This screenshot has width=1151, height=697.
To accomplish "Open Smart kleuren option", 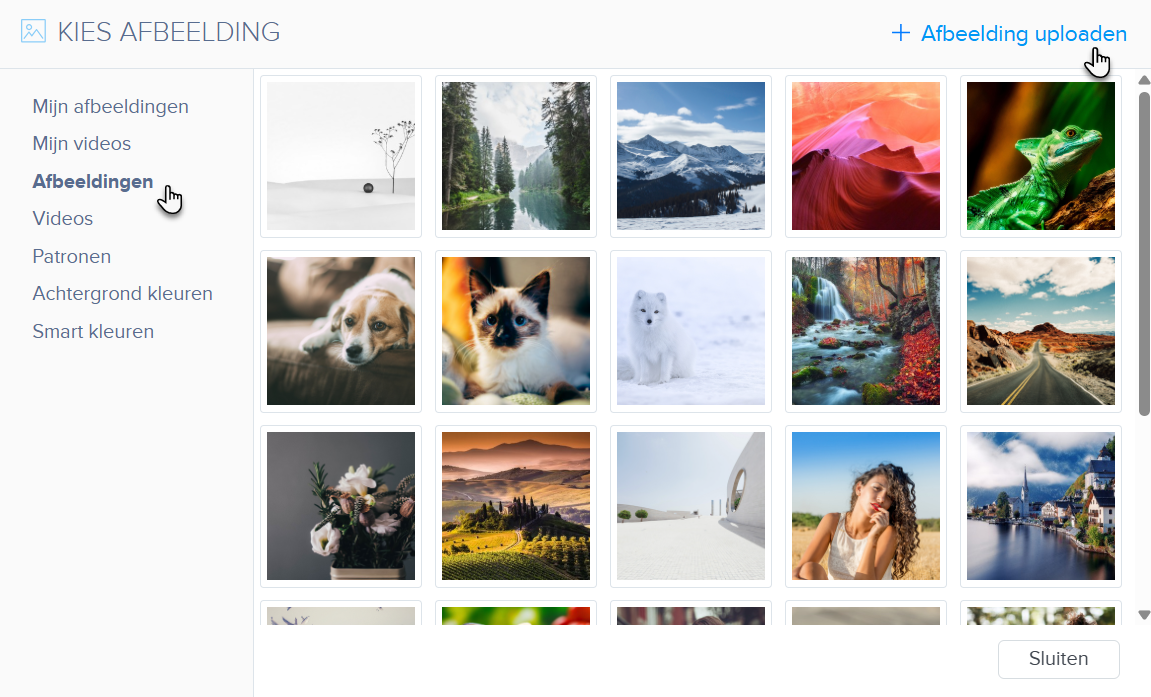I will (x=93, y=332).
